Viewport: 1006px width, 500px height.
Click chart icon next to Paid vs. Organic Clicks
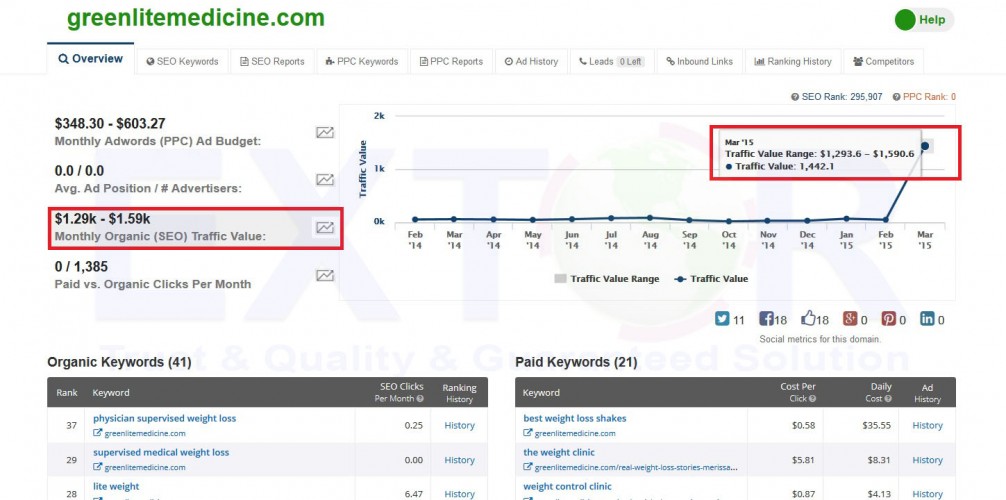coord(325,276)
